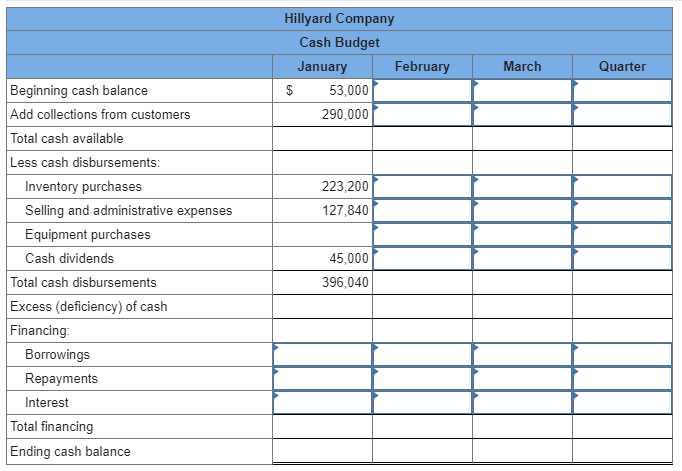Image resolution: width=682 pixels, height=471 pixels.
Task: Click the Quarter column header
Action: (622, 67)
